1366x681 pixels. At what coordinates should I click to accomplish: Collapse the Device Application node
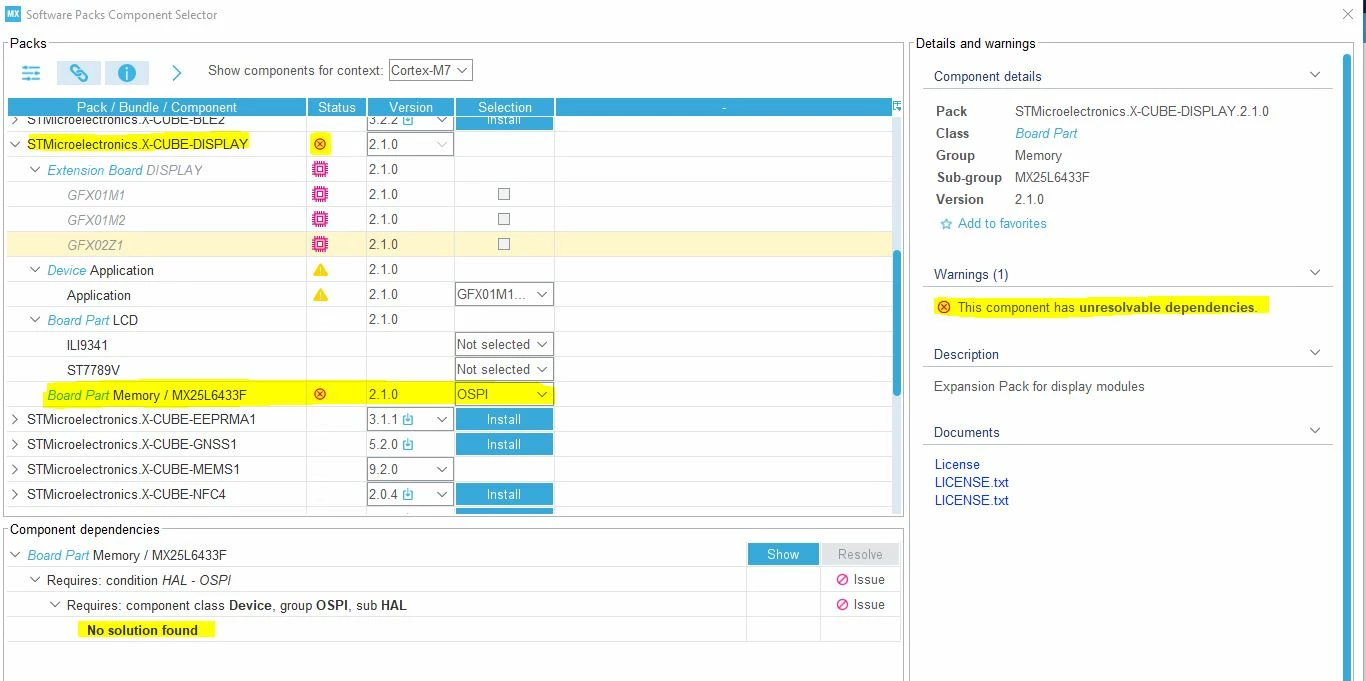35,270
